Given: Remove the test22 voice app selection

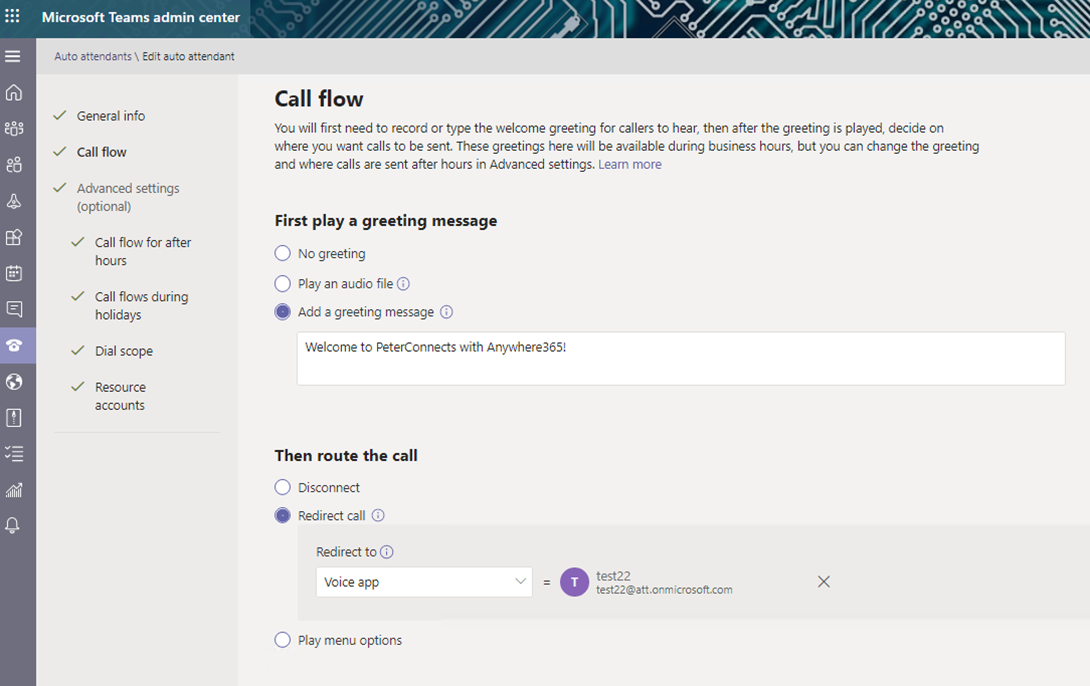Looking at the screenshot, I should 823,582.
